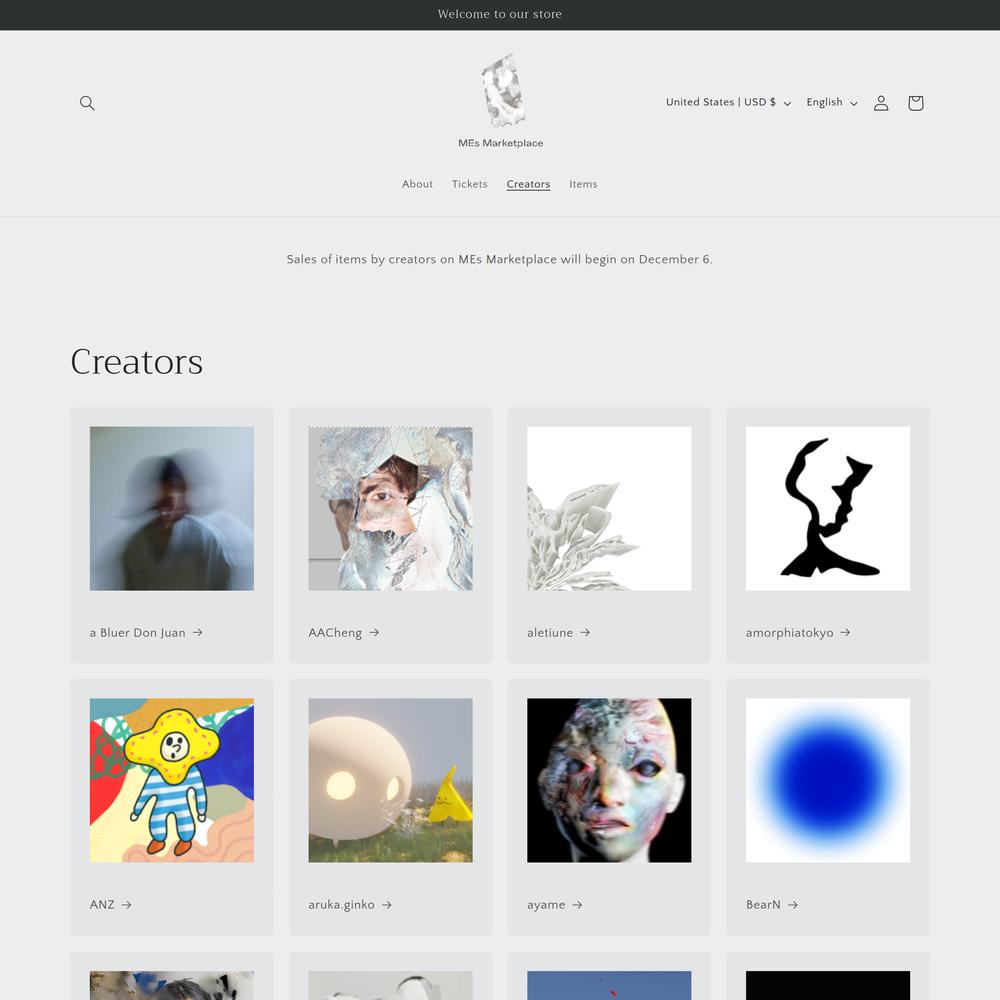
Task: Select the Creators menu item
Action: [x=528, y=184]
